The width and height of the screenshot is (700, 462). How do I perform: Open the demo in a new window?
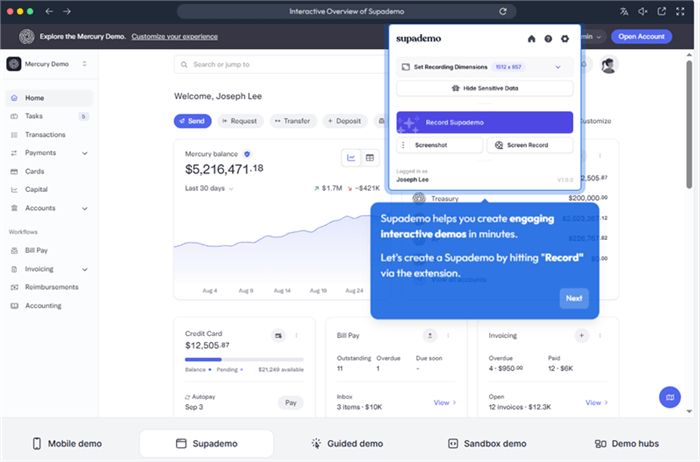point(662,12)
